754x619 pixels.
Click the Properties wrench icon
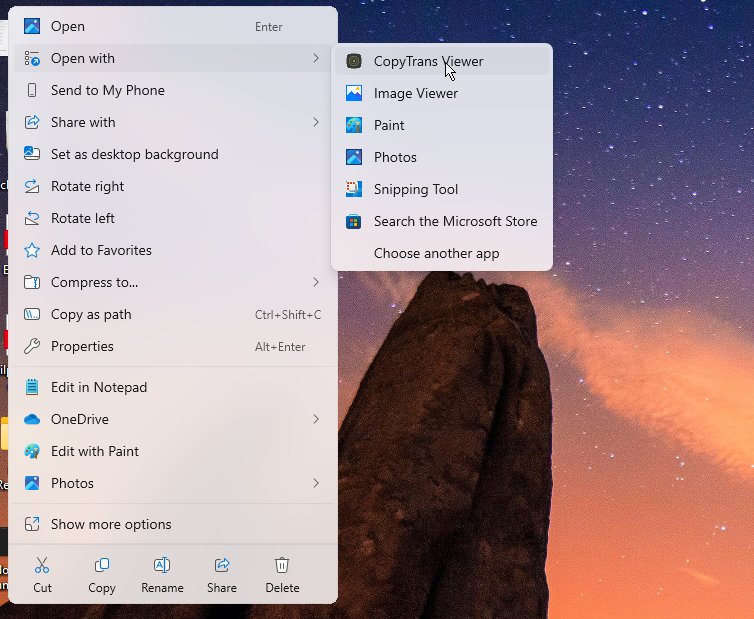click(32, 346)
